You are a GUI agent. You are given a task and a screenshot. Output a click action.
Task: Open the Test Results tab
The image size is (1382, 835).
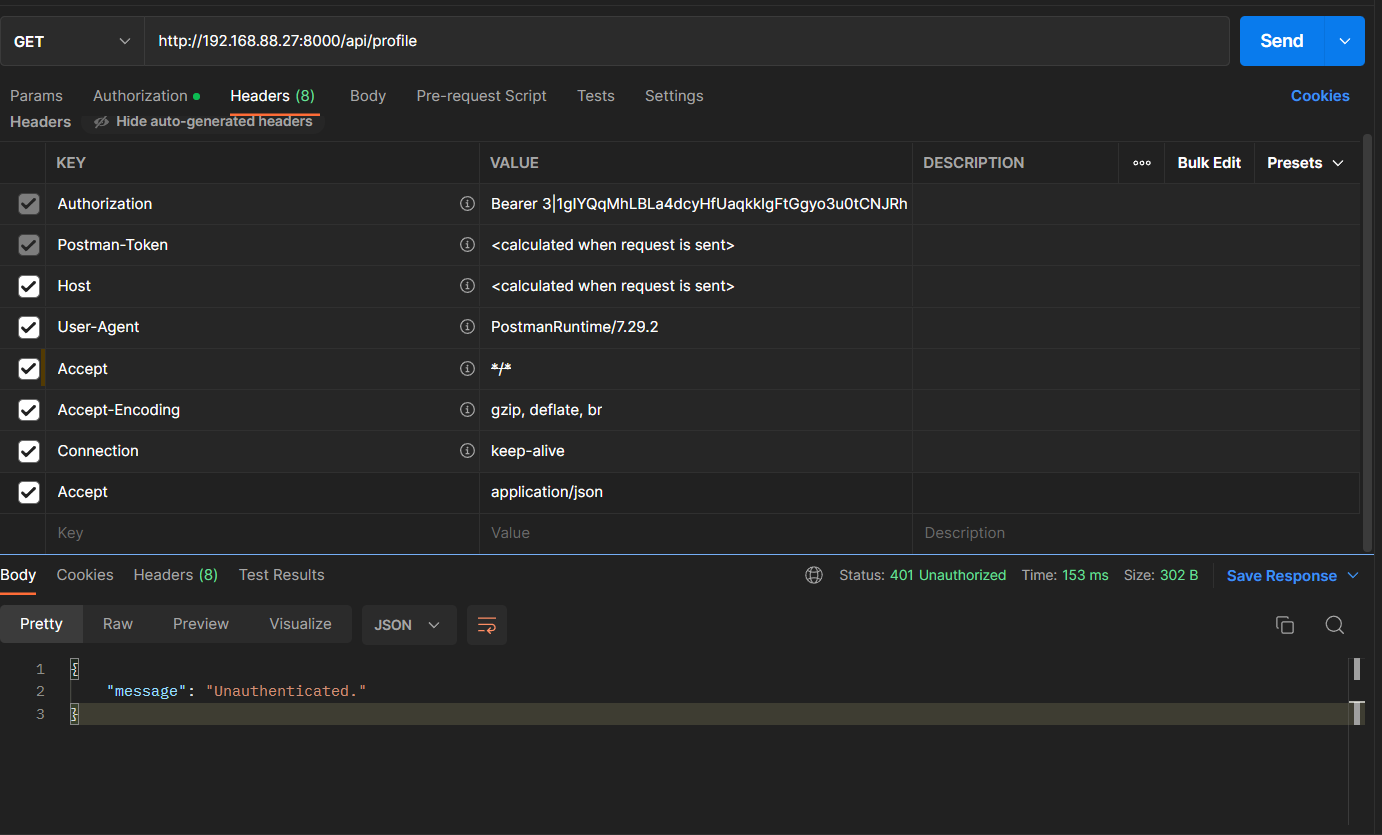[282, 575]
